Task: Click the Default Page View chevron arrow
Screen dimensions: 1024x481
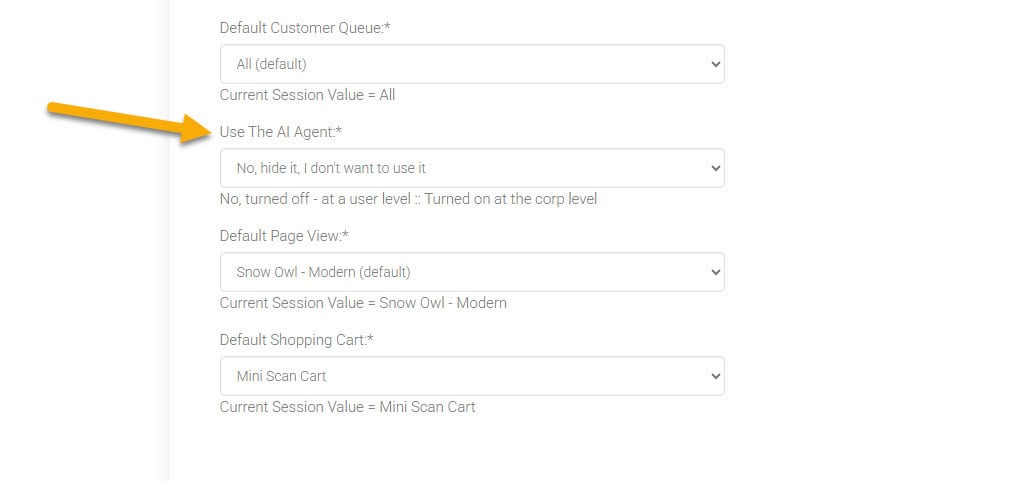Action: (715, 272)
